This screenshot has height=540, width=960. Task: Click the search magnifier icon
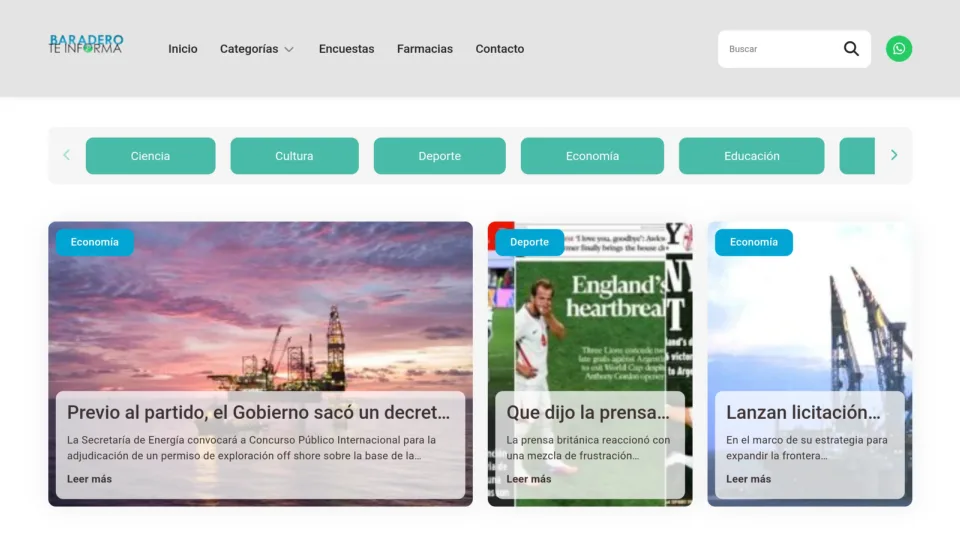(851, 48)
